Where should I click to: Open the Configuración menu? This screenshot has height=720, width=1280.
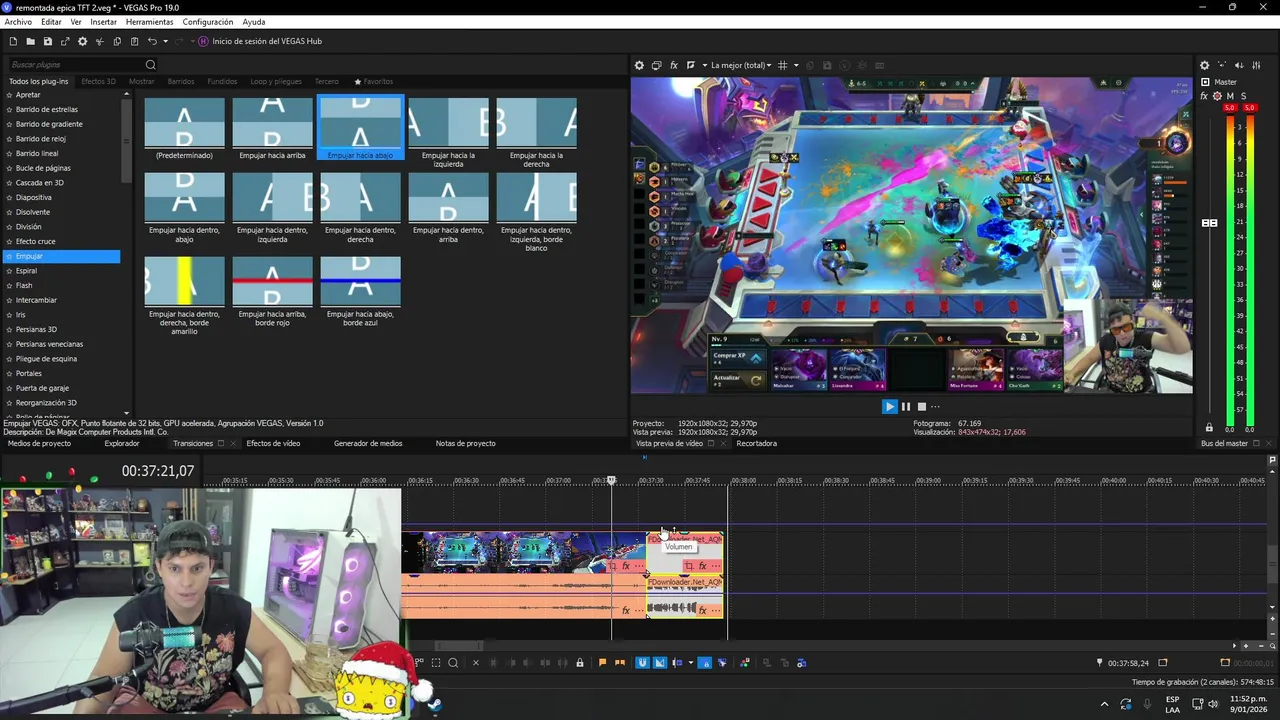click(x=208, y=22)
